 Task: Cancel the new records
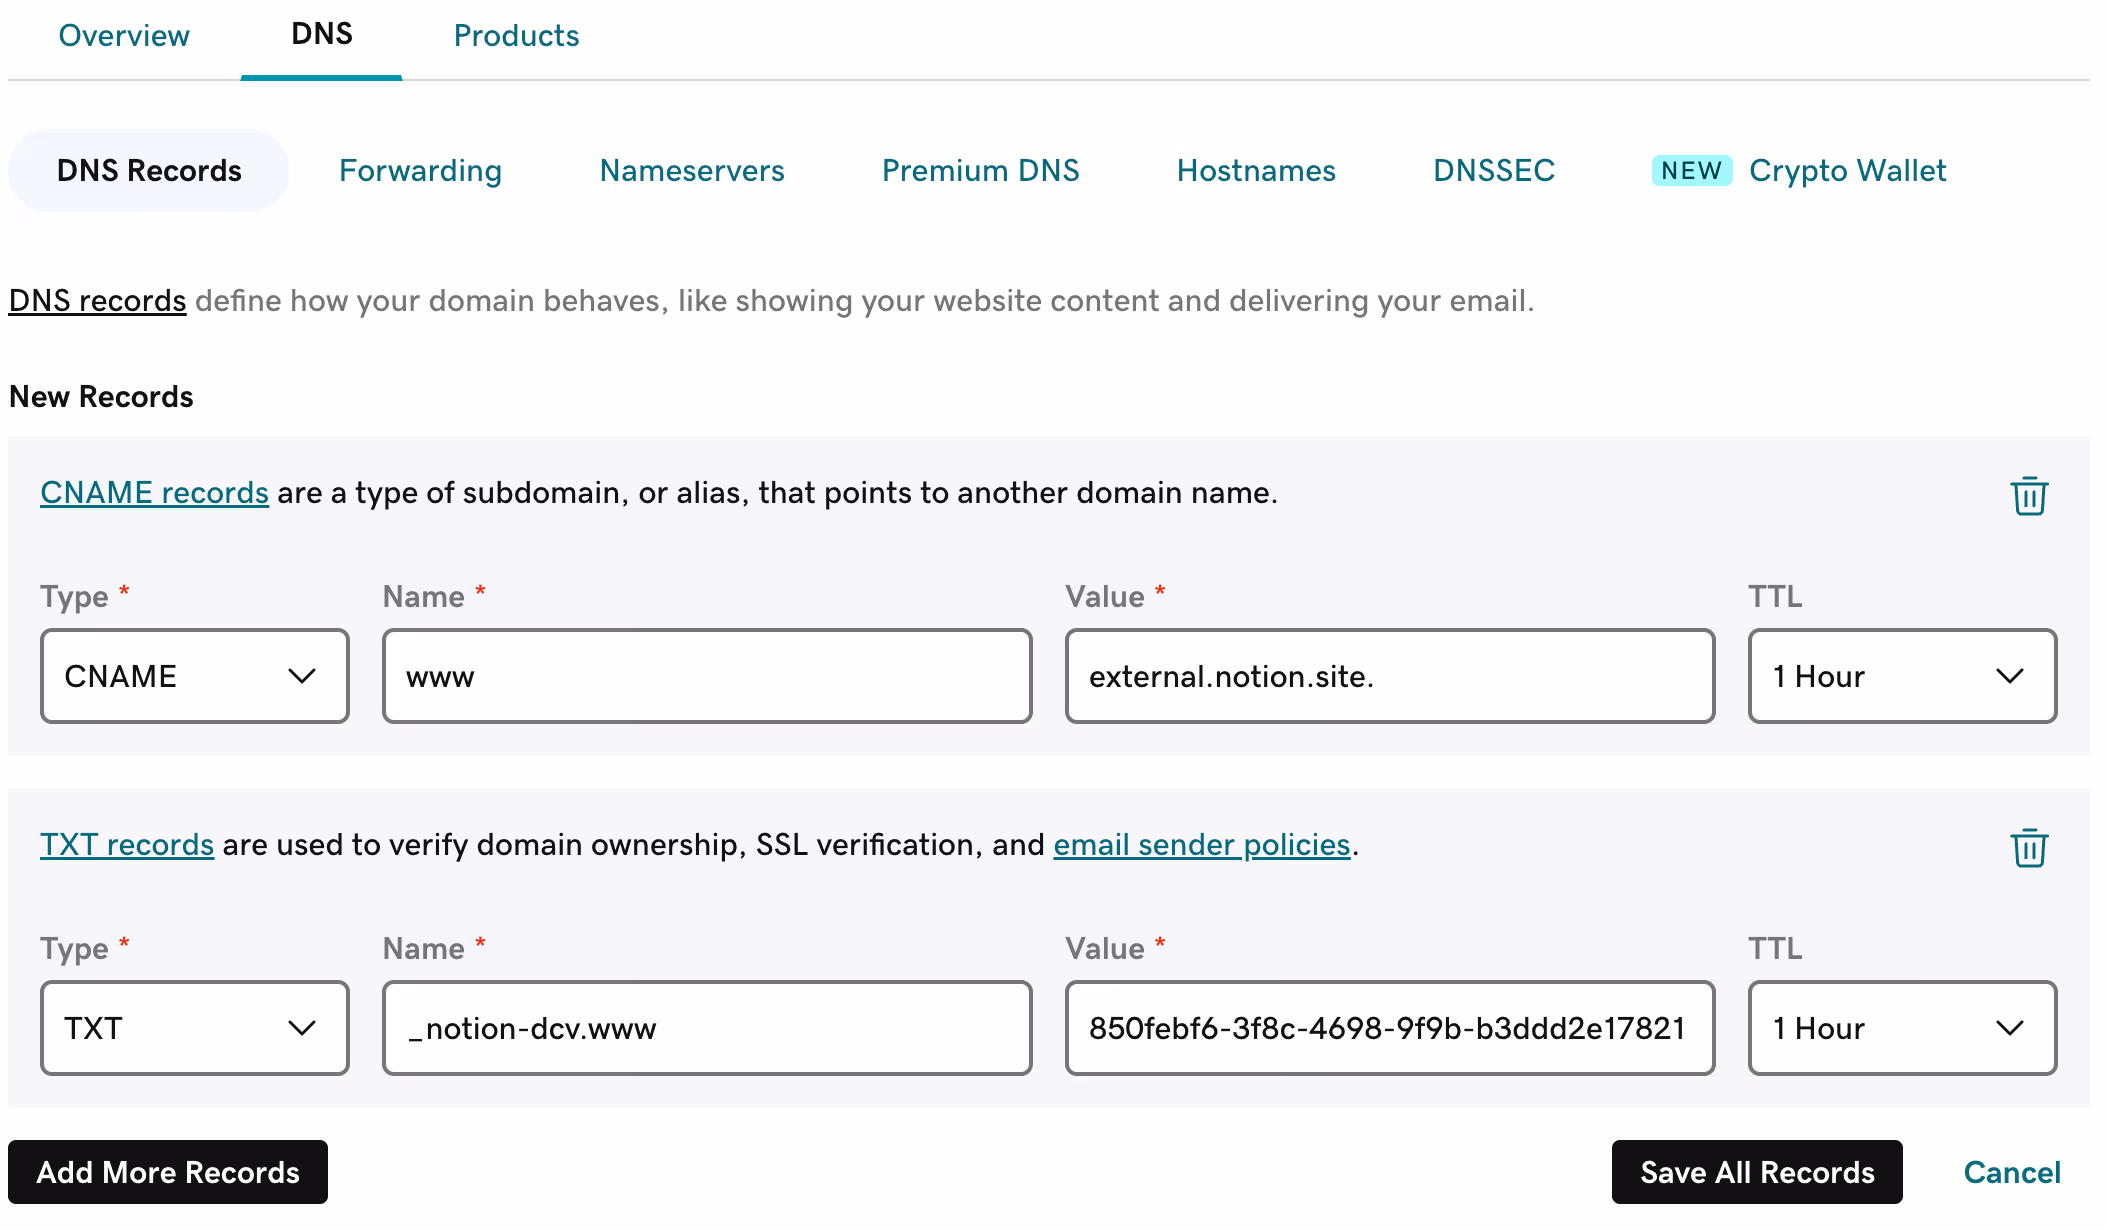(x=2011, y=1172)
